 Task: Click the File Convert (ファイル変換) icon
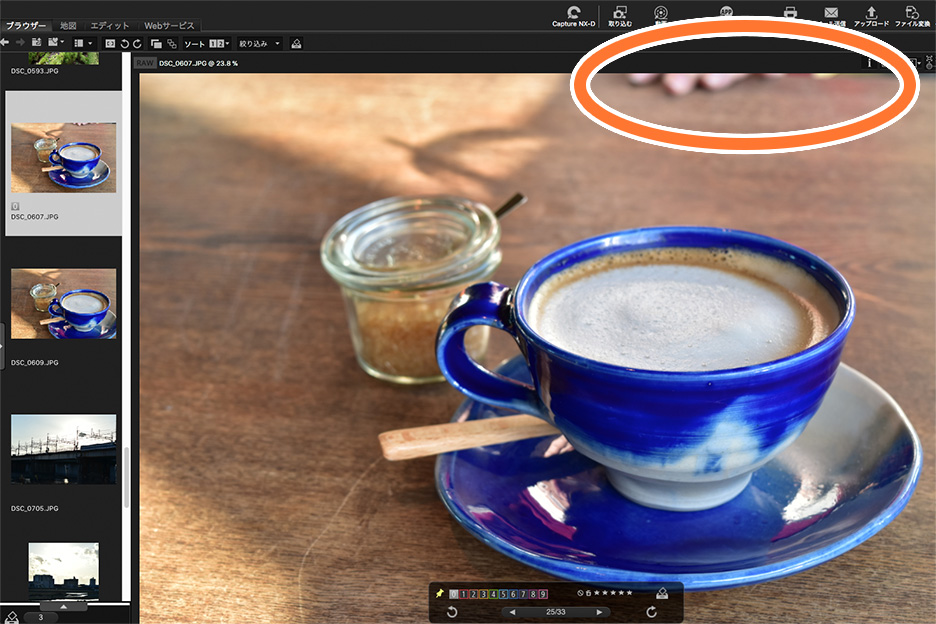click(912, 14)
